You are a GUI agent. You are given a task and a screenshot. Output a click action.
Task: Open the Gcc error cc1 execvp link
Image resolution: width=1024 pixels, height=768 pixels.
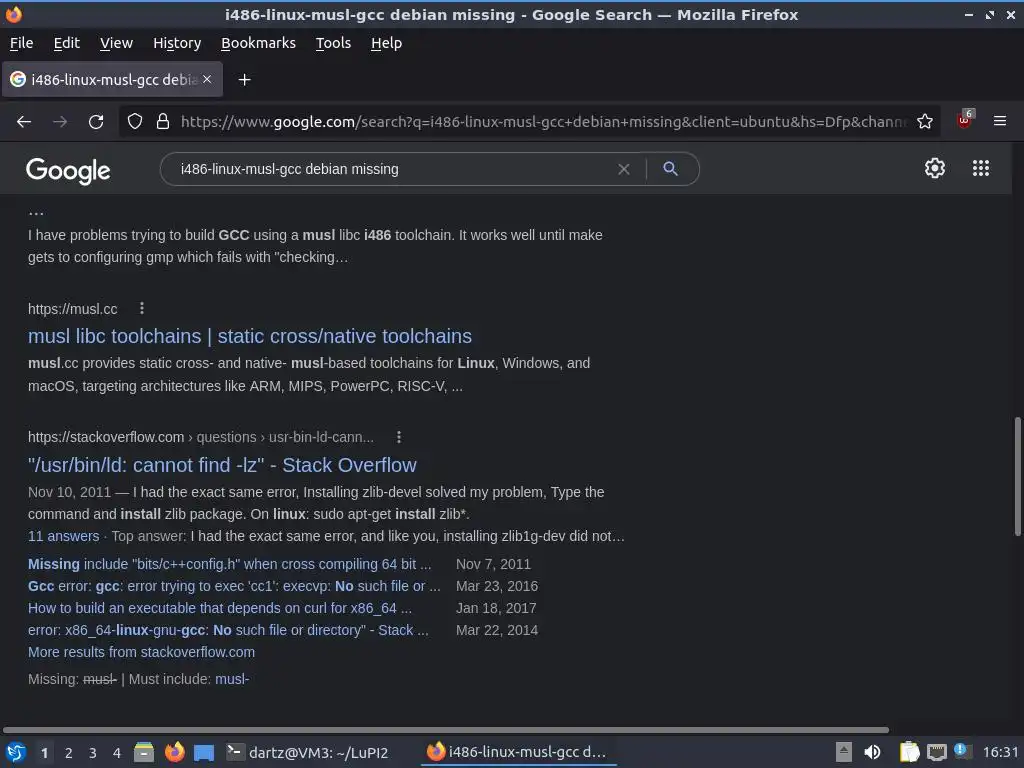tap(234, 586)
